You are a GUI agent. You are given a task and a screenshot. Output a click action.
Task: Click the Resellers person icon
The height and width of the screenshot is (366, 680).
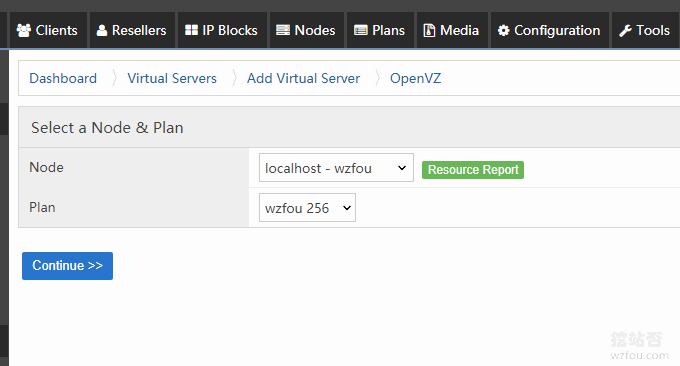pos(101,30)
